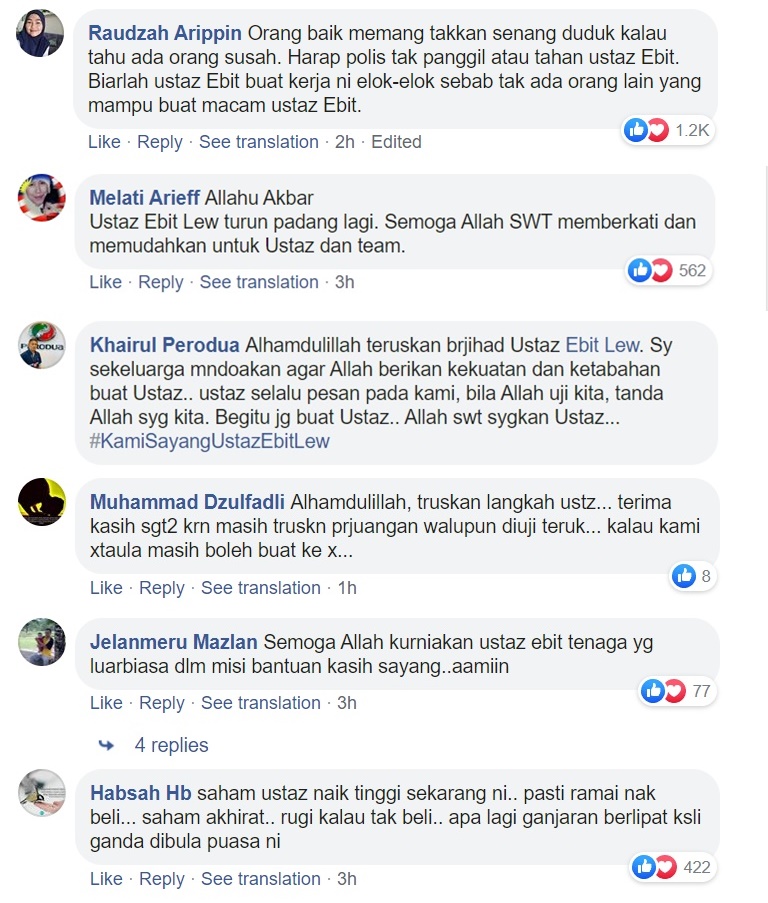See translation of Muhammad Dzulfadli's comment
768x903 pixels.
pyautogui.click(x=260, y=588)
